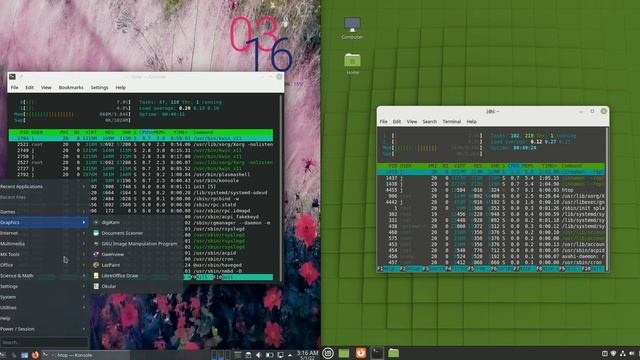
Task: Click the battery icon in KDE tray
Action: tap(269, 355)
